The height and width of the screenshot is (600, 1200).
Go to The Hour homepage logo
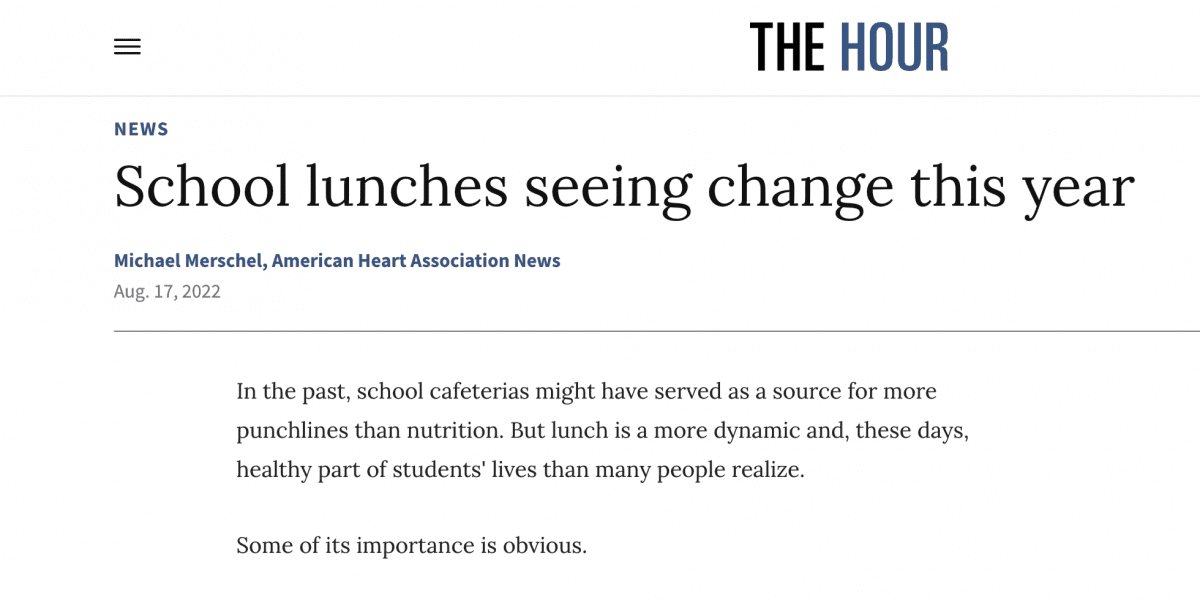[849, 47]
